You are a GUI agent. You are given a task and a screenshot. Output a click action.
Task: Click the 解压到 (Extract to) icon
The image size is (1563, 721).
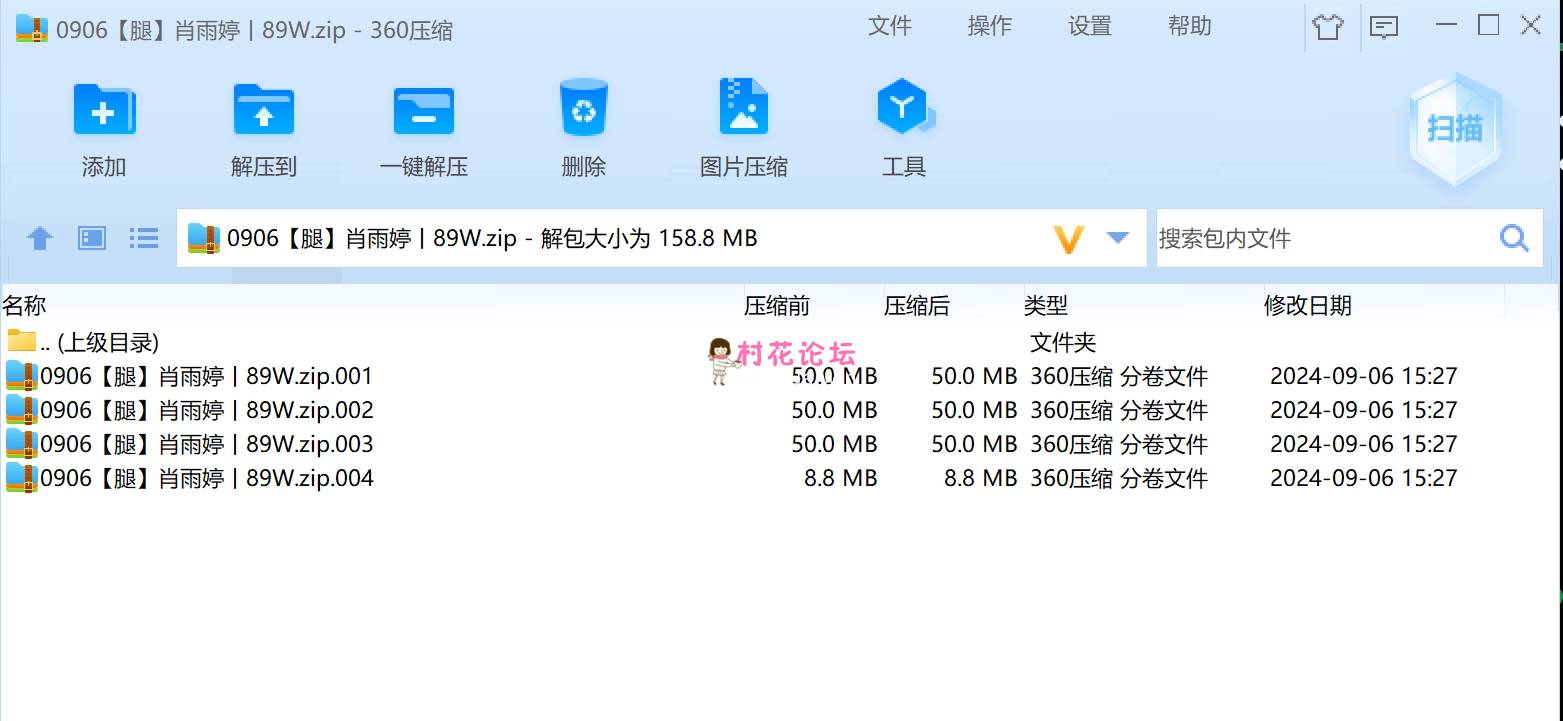click(x=264, y=110)
